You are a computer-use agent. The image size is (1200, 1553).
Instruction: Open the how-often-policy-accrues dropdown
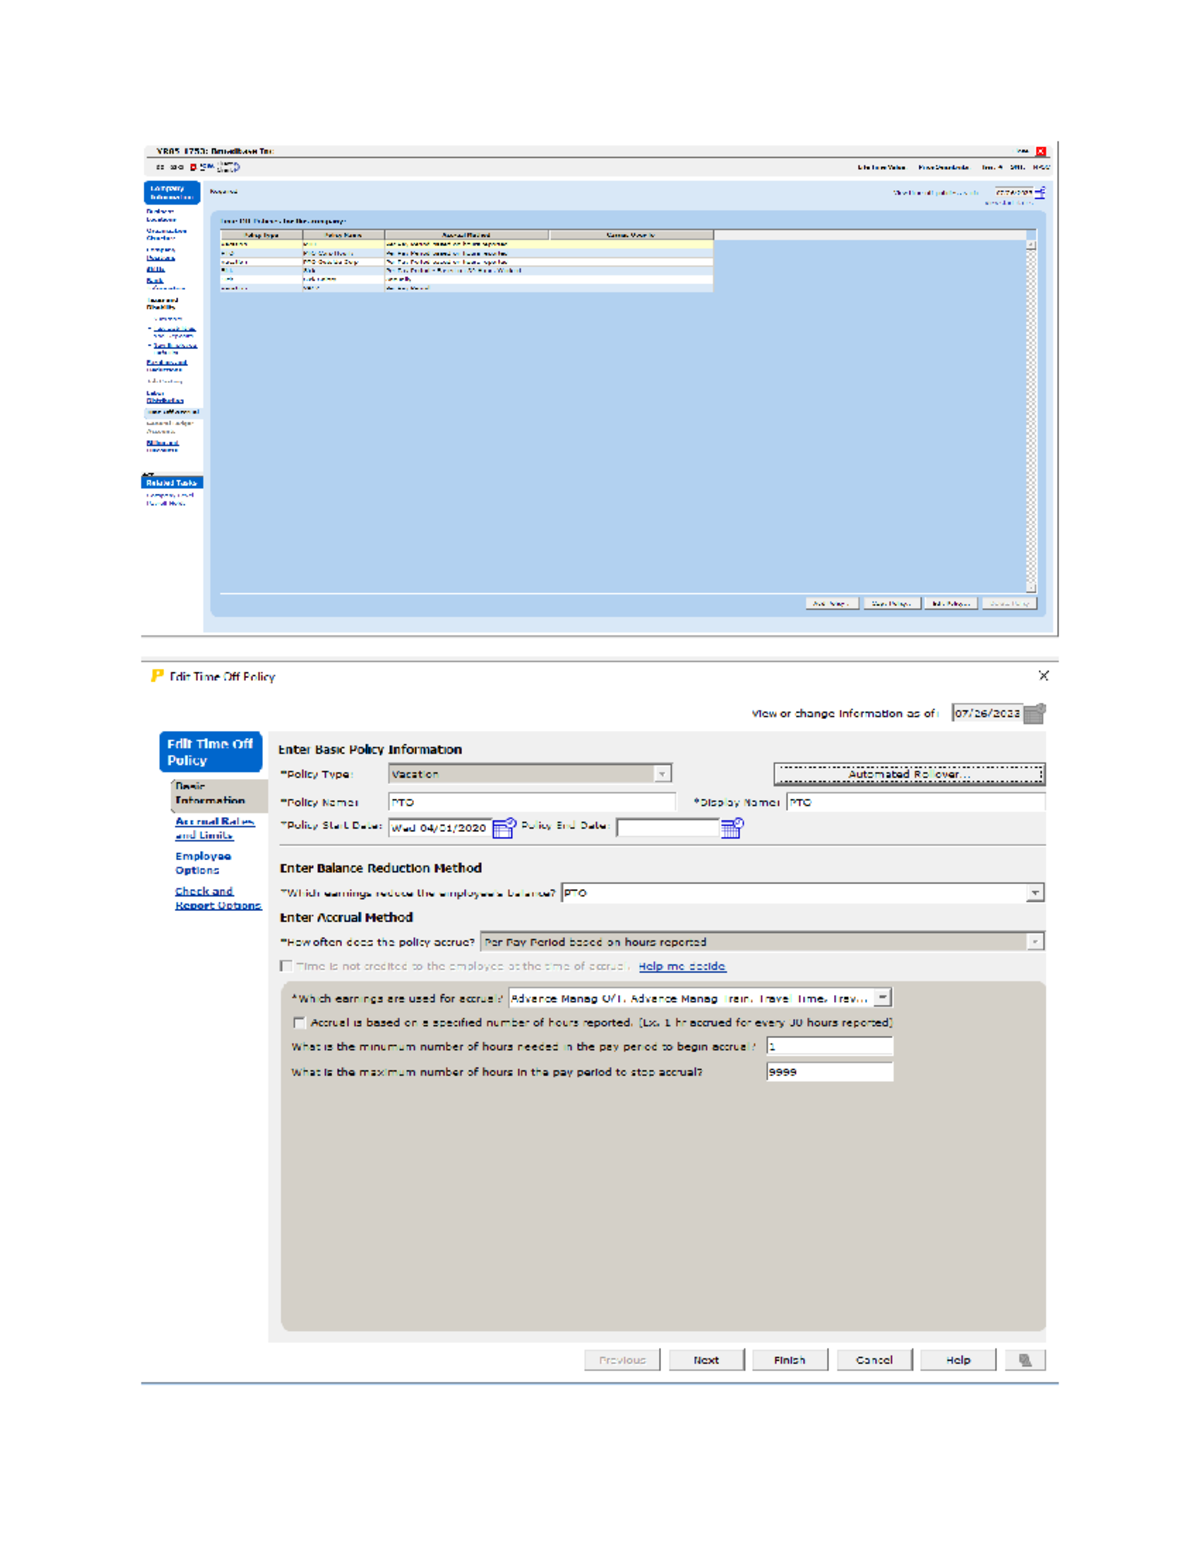[1035, 942]
